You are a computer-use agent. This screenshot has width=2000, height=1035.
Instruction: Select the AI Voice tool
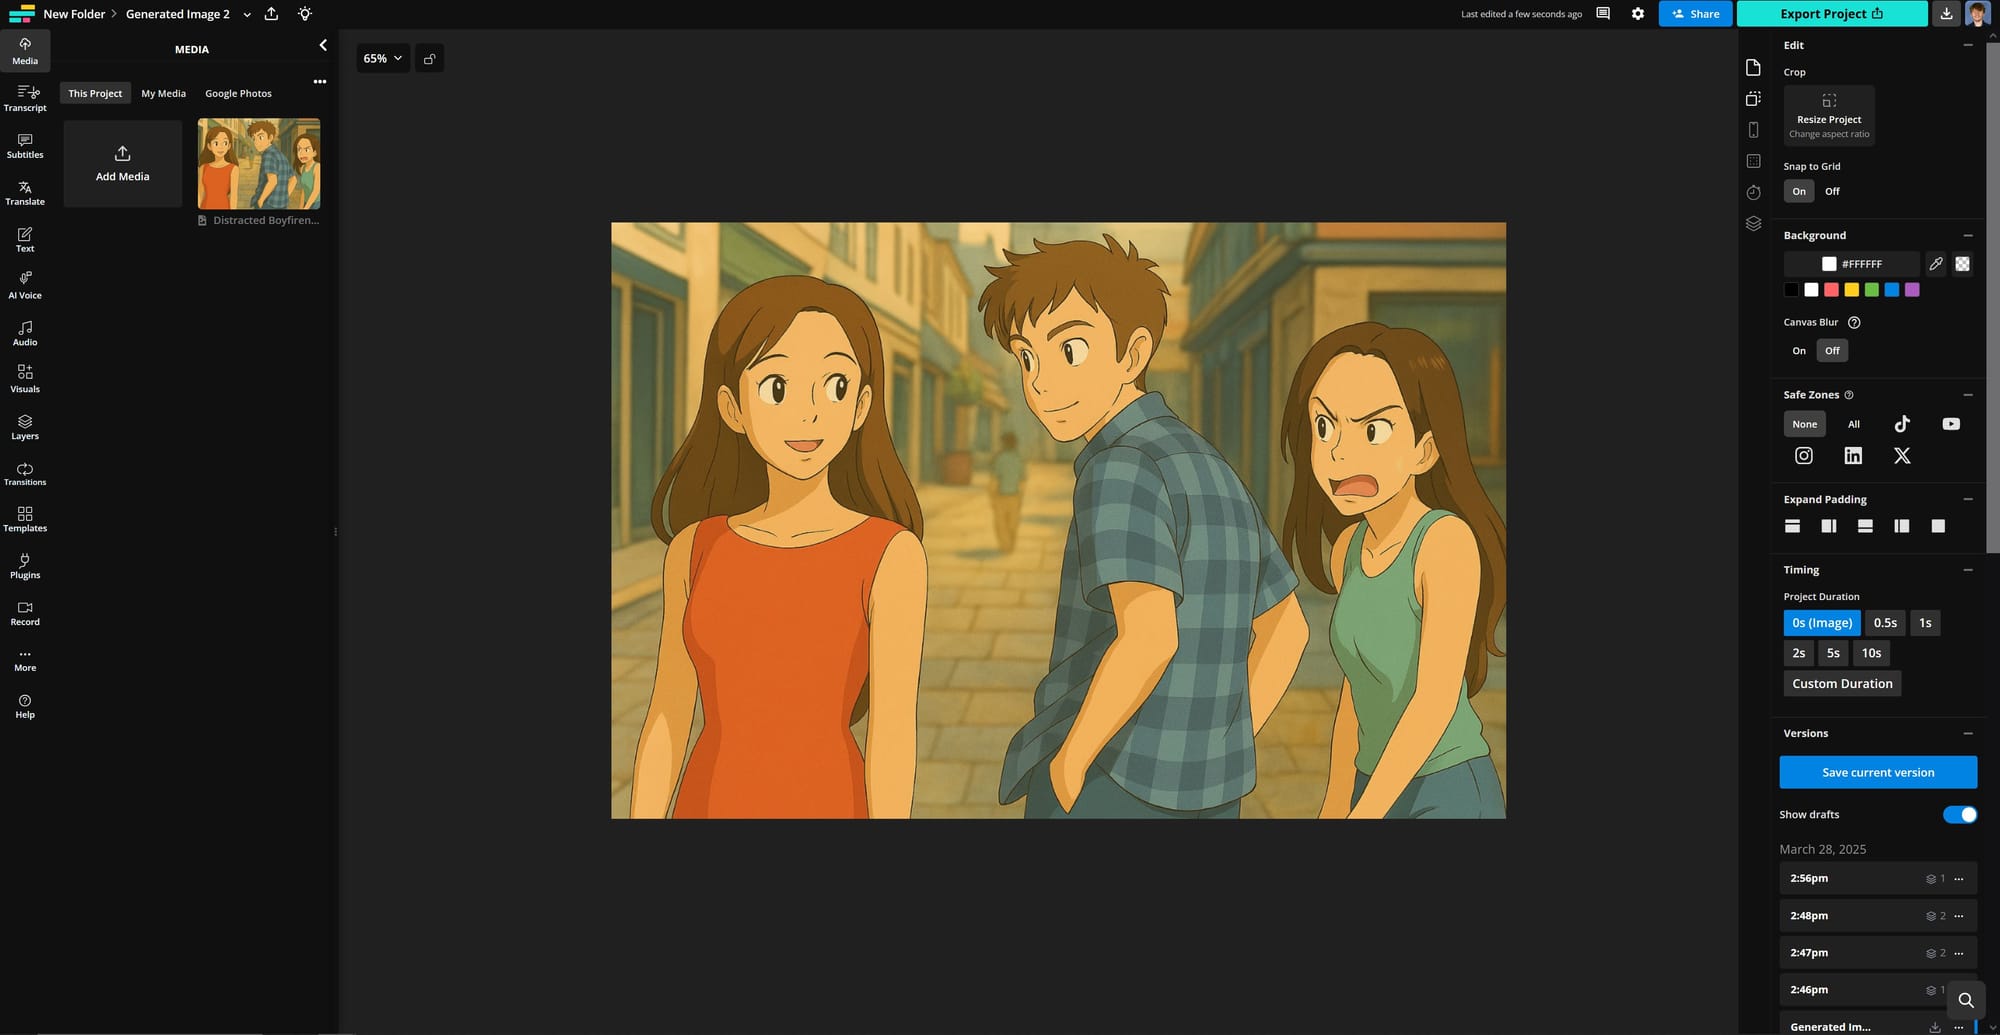[x=24, y=284]
